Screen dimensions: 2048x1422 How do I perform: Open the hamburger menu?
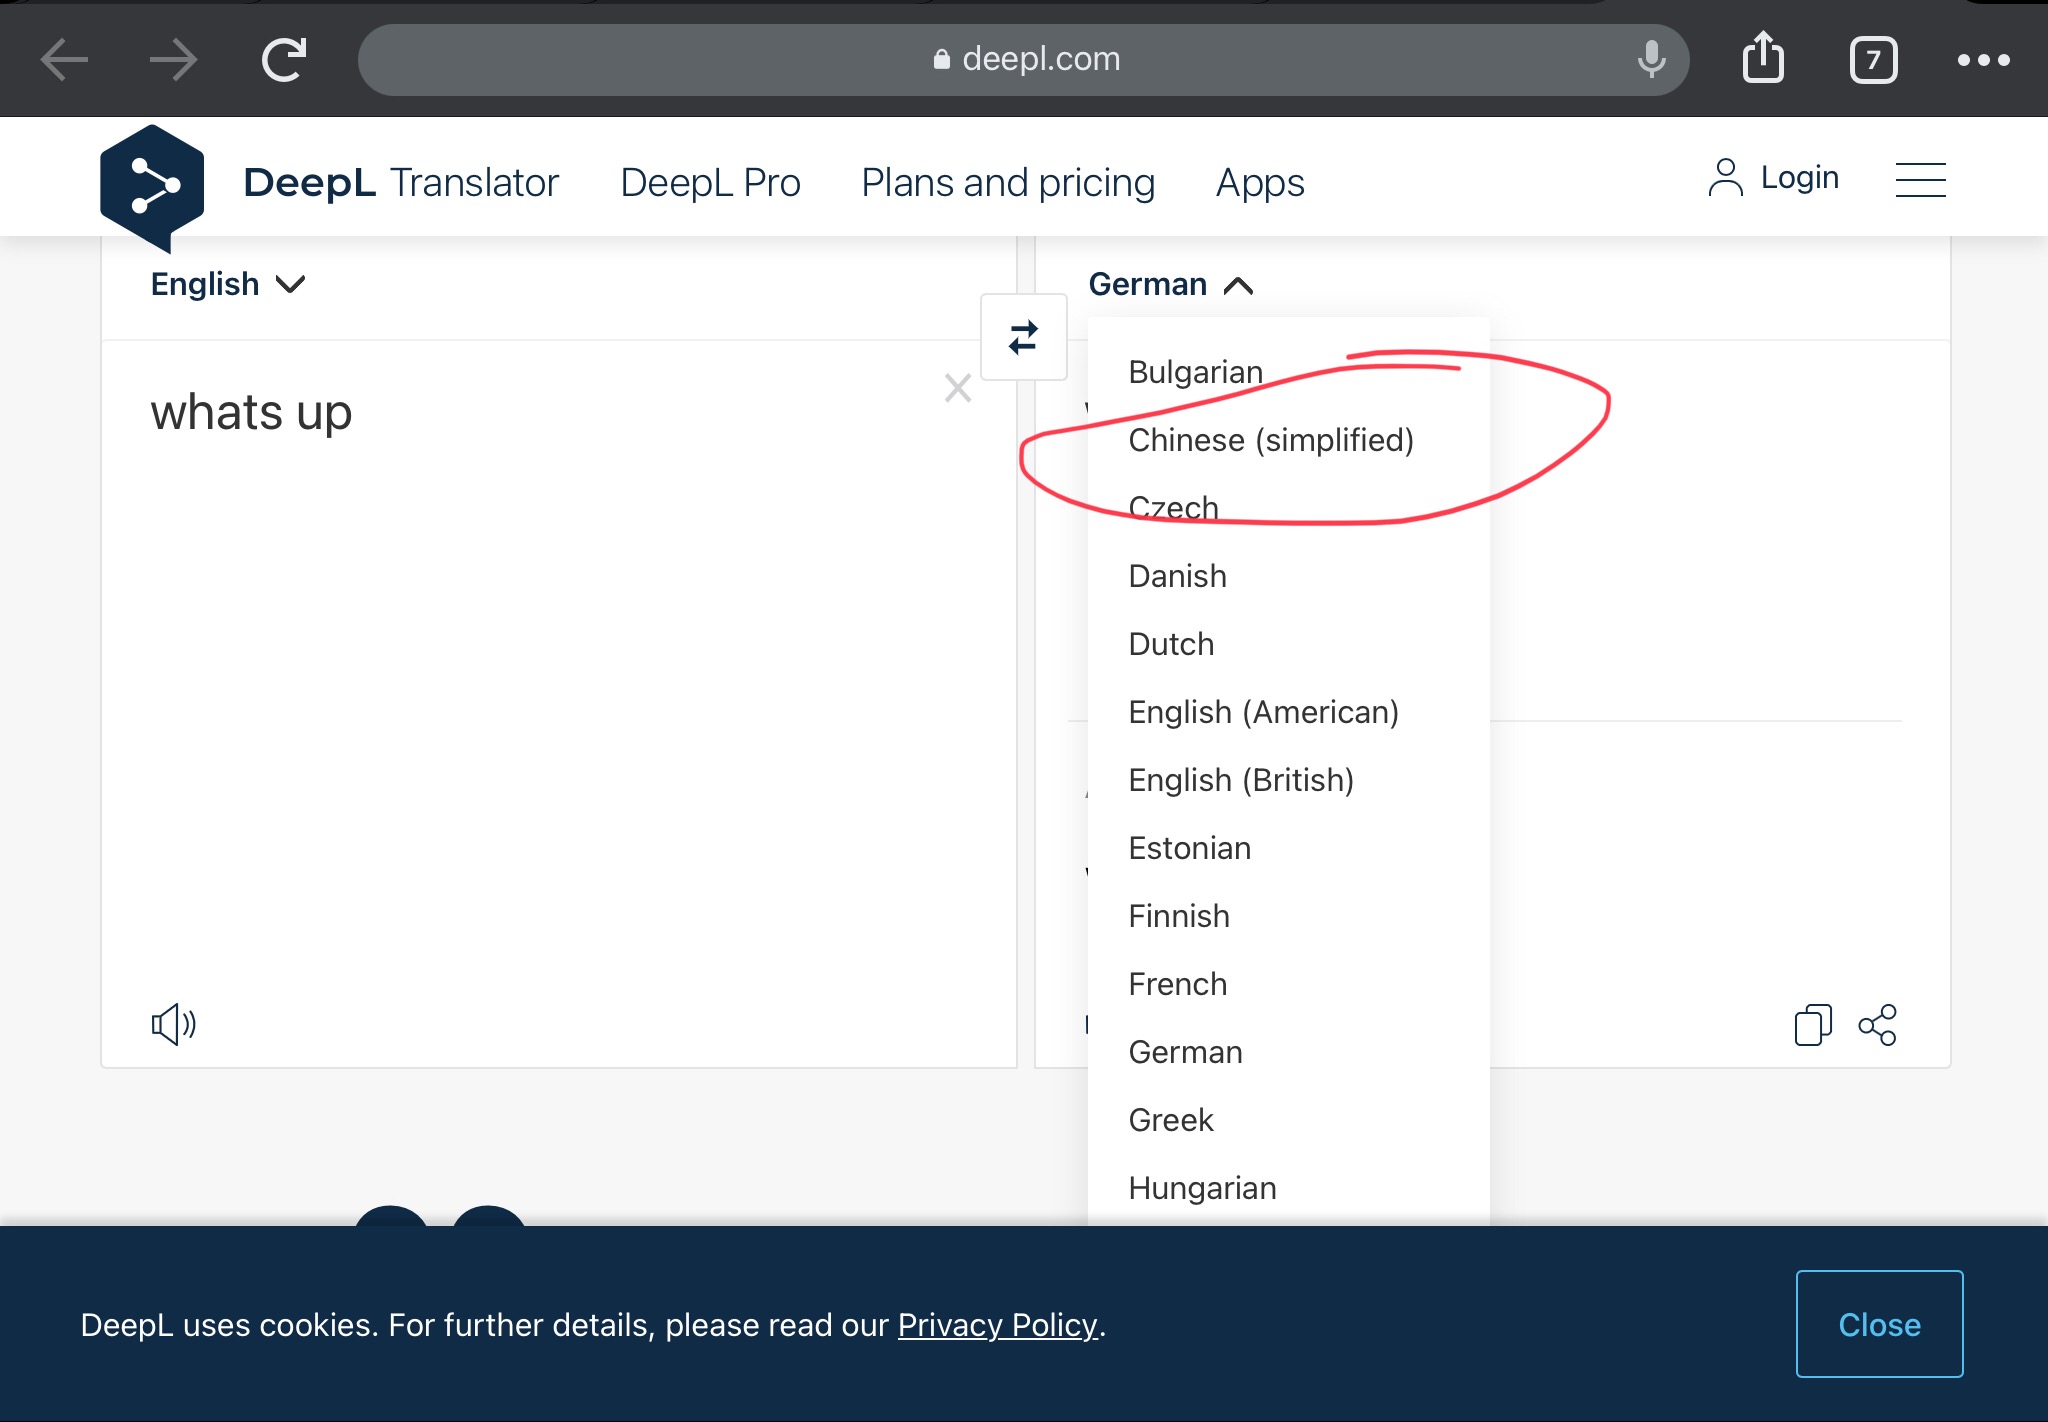tap(1920, 180)
